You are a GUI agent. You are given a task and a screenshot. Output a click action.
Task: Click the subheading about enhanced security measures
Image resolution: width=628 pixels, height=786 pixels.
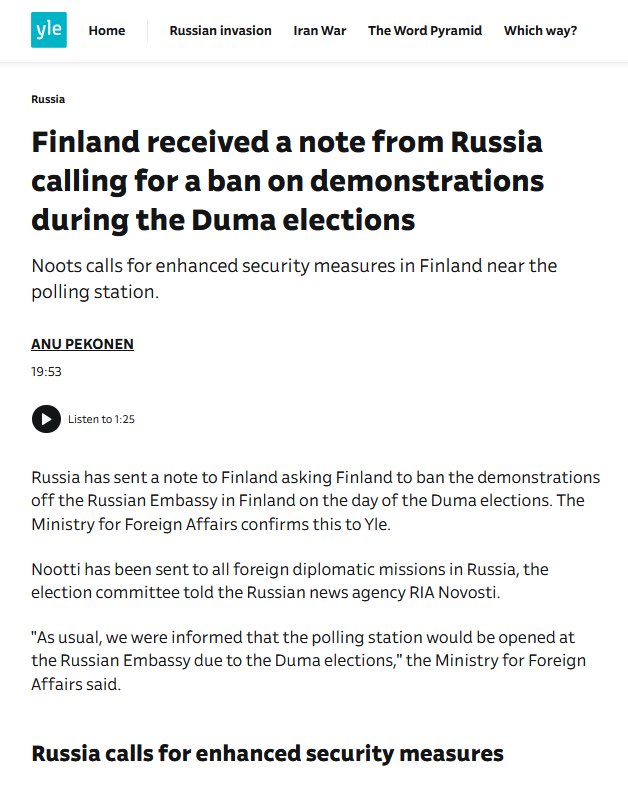coord(267,754)
